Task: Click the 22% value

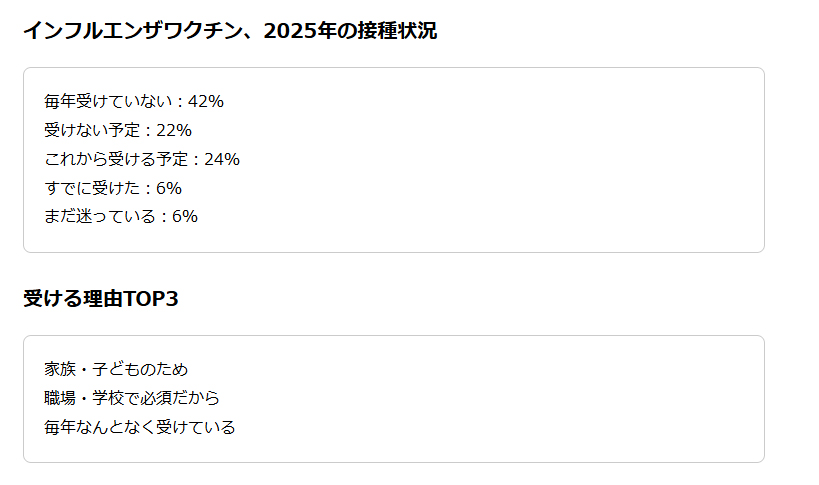Action: [x=174, y=130]
